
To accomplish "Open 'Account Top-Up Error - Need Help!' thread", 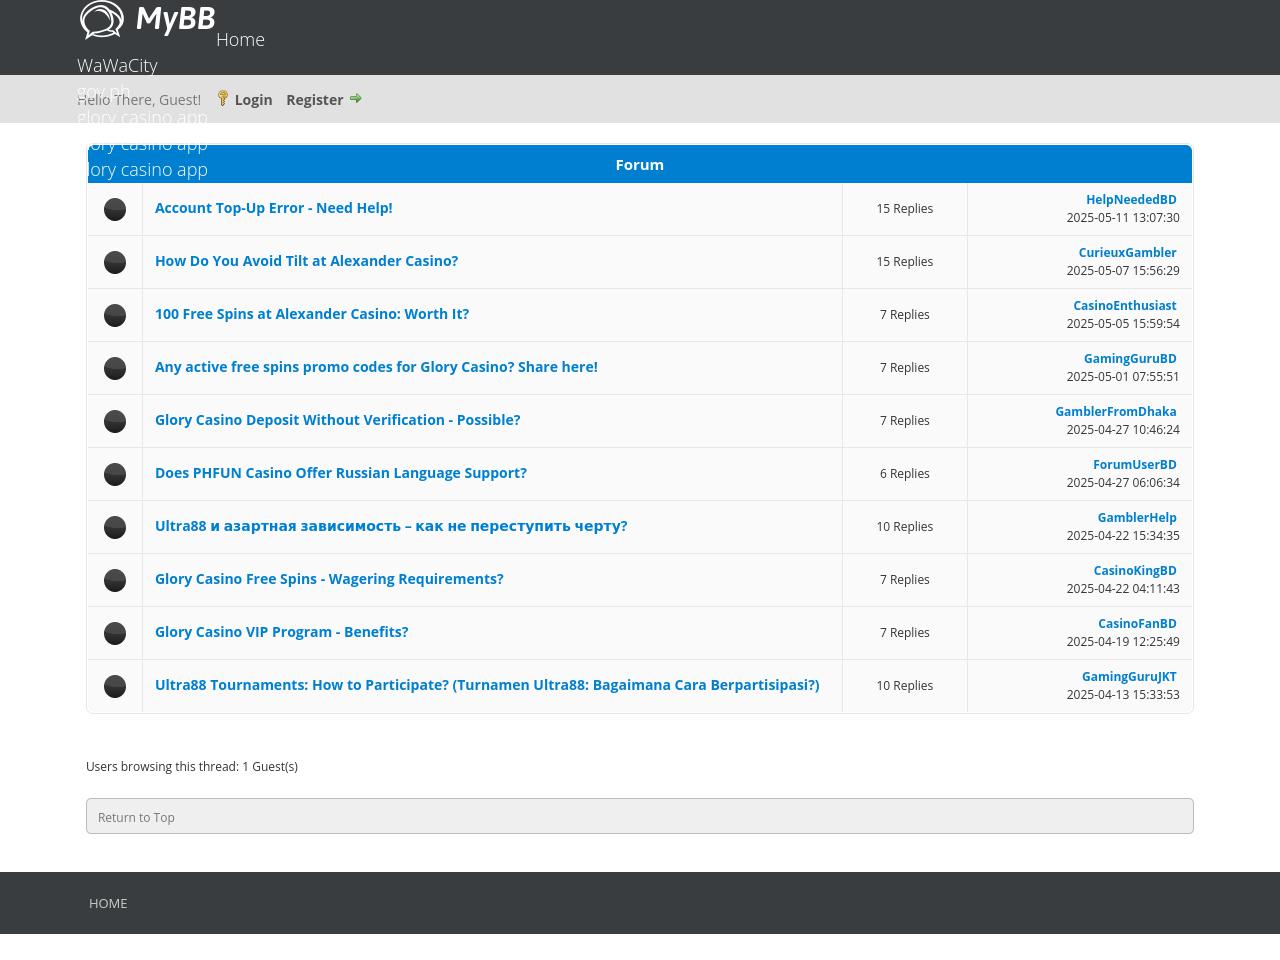I will (273, 208).
